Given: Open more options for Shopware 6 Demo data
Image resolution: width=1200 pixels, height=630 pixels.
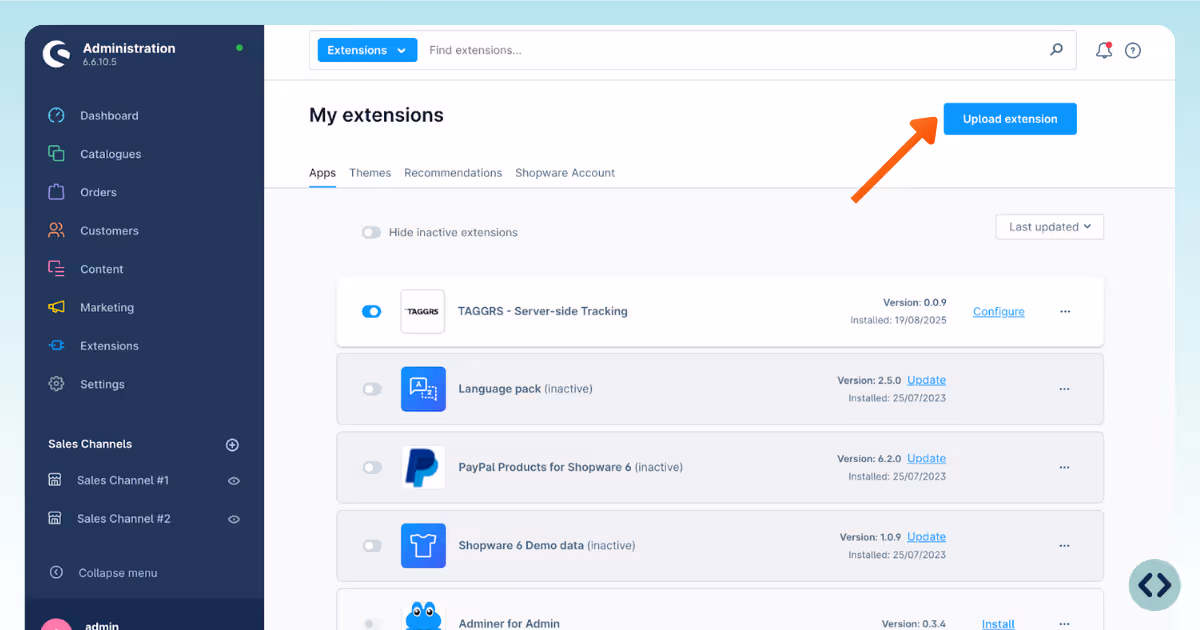Looking at the screenshot, I should pos(1064,545).
